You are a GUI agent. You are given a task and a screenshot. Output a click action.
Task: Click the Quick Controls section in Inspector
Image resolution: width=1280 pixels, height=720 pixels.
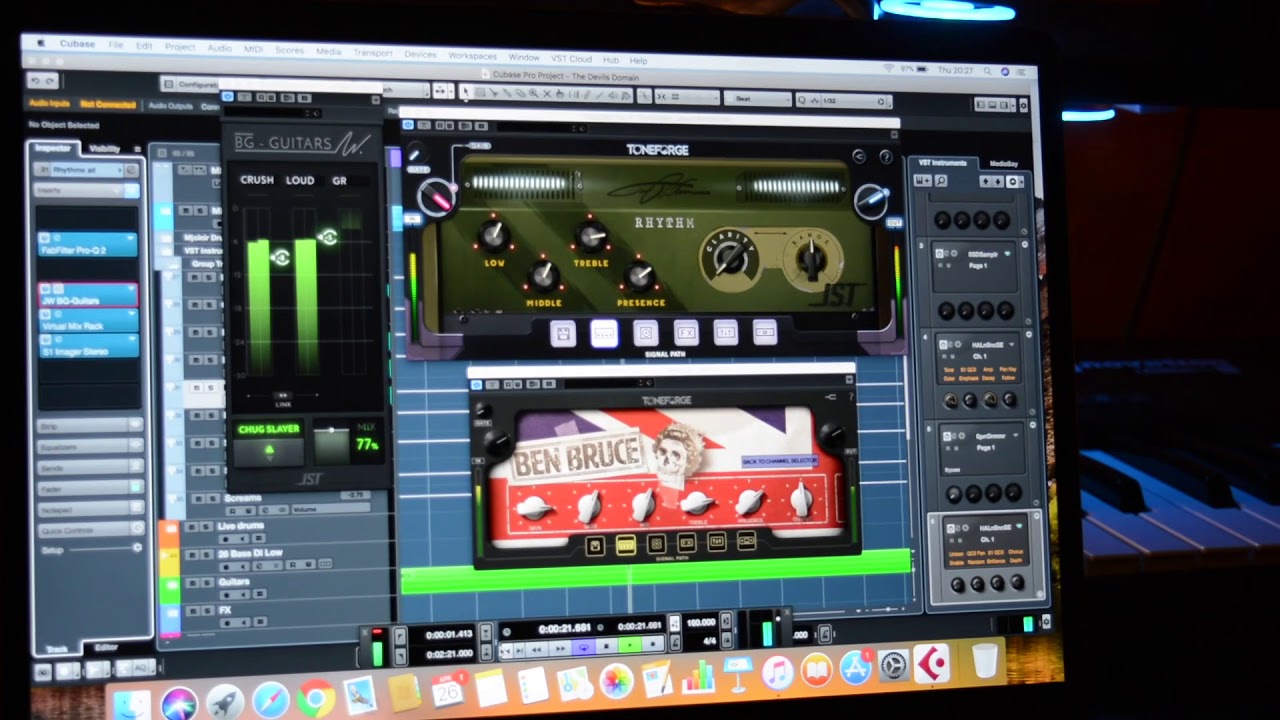point(90,531)
